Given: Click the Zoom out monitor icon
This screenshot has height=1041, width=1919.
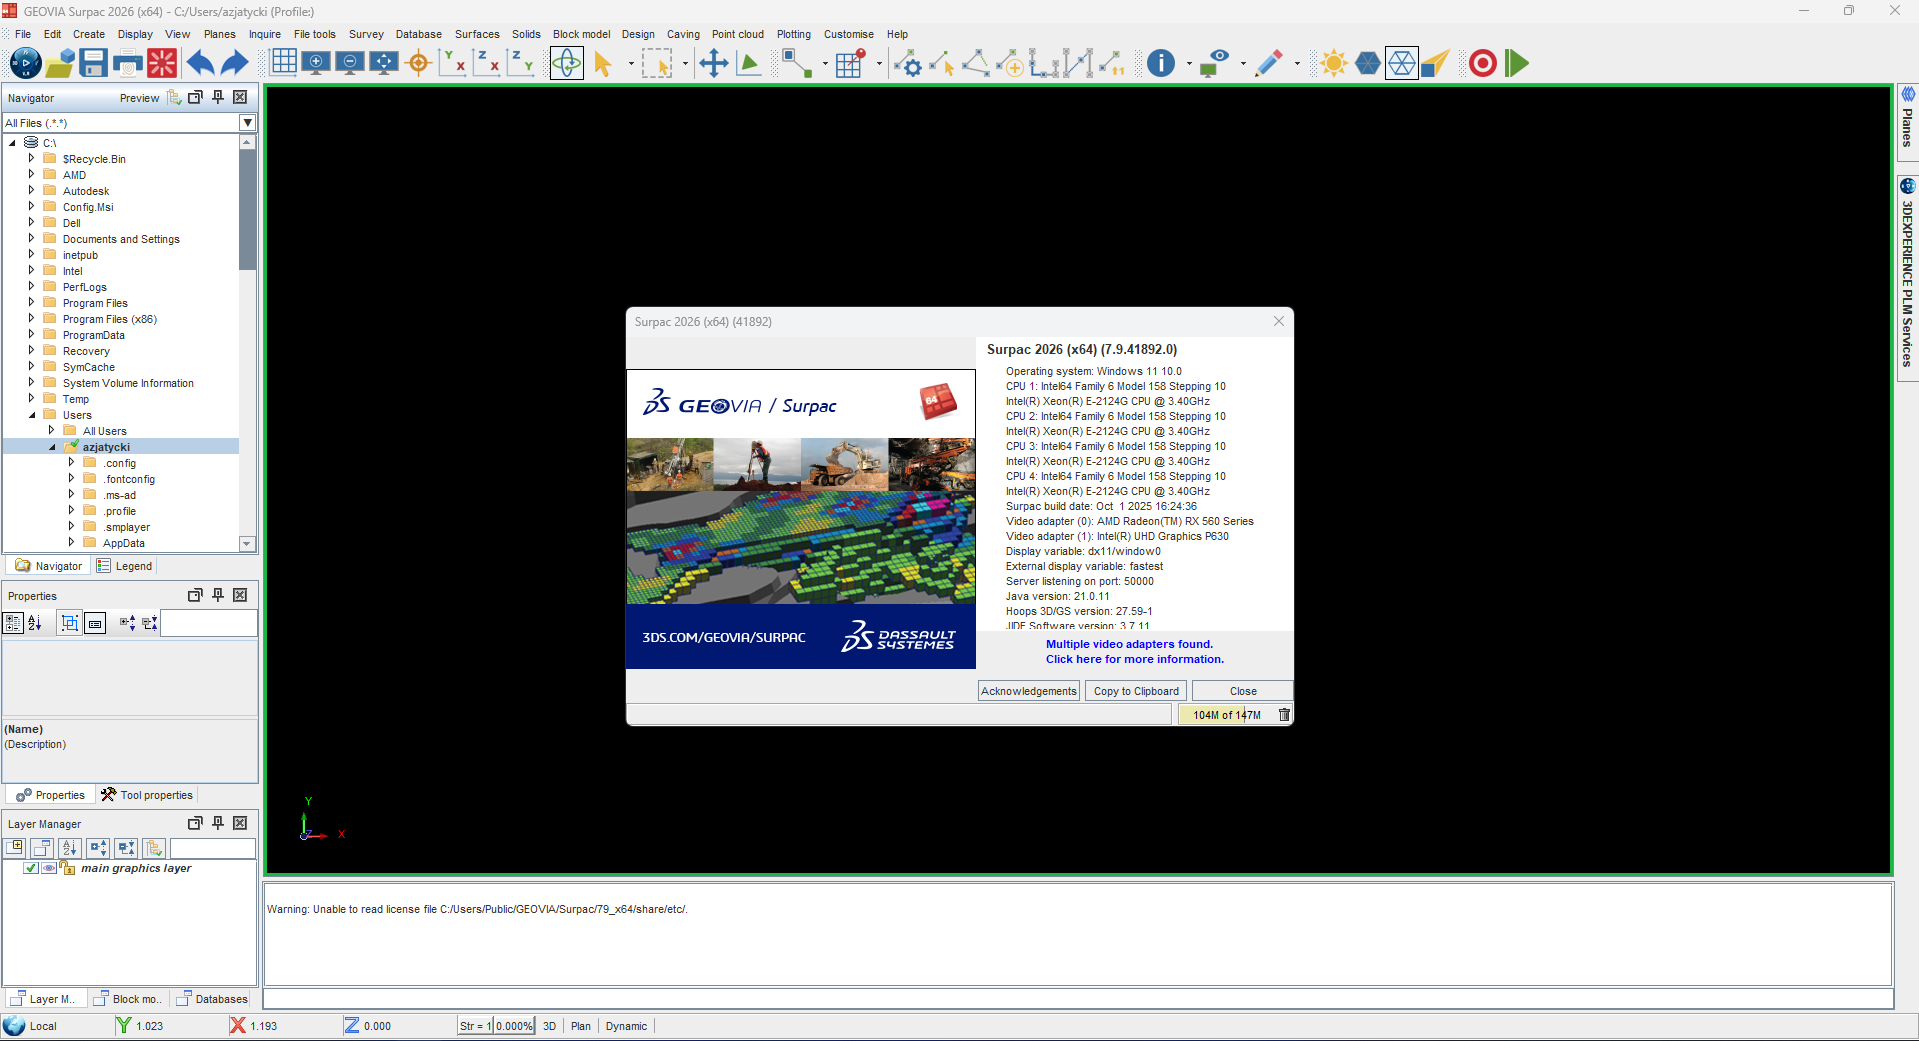Looking at the screenshot, I should pos(350,62).
